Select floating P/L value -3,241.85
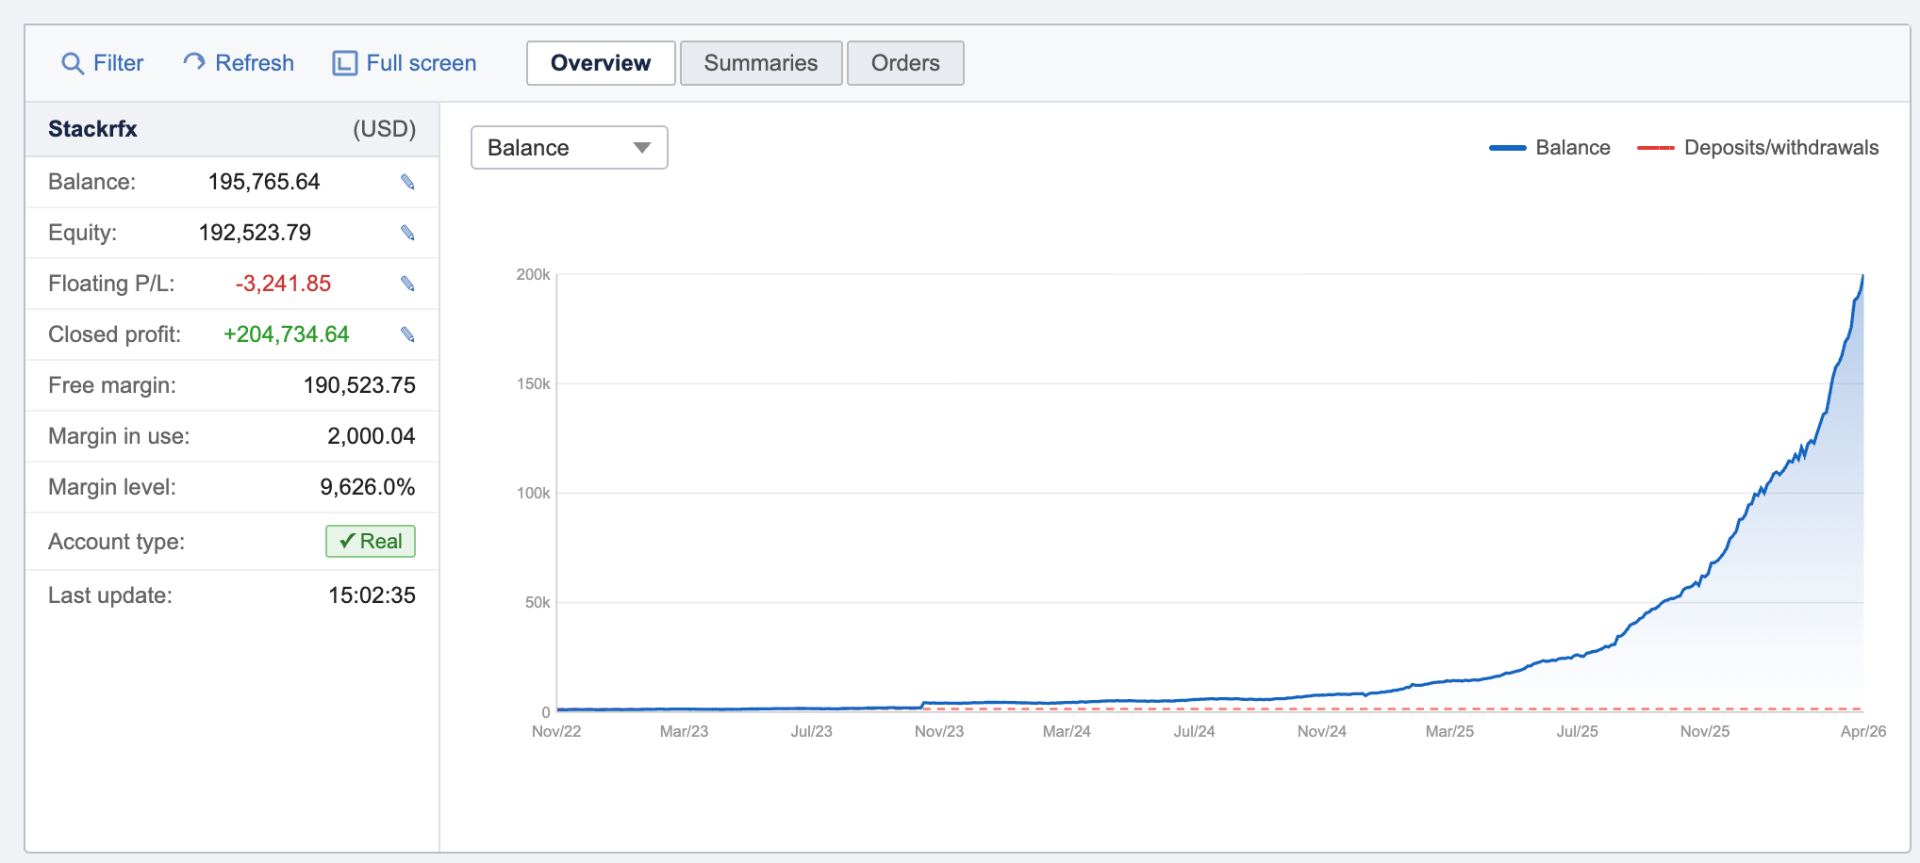This screenshot has height=863, width=1920. click(x=283, y=284)
